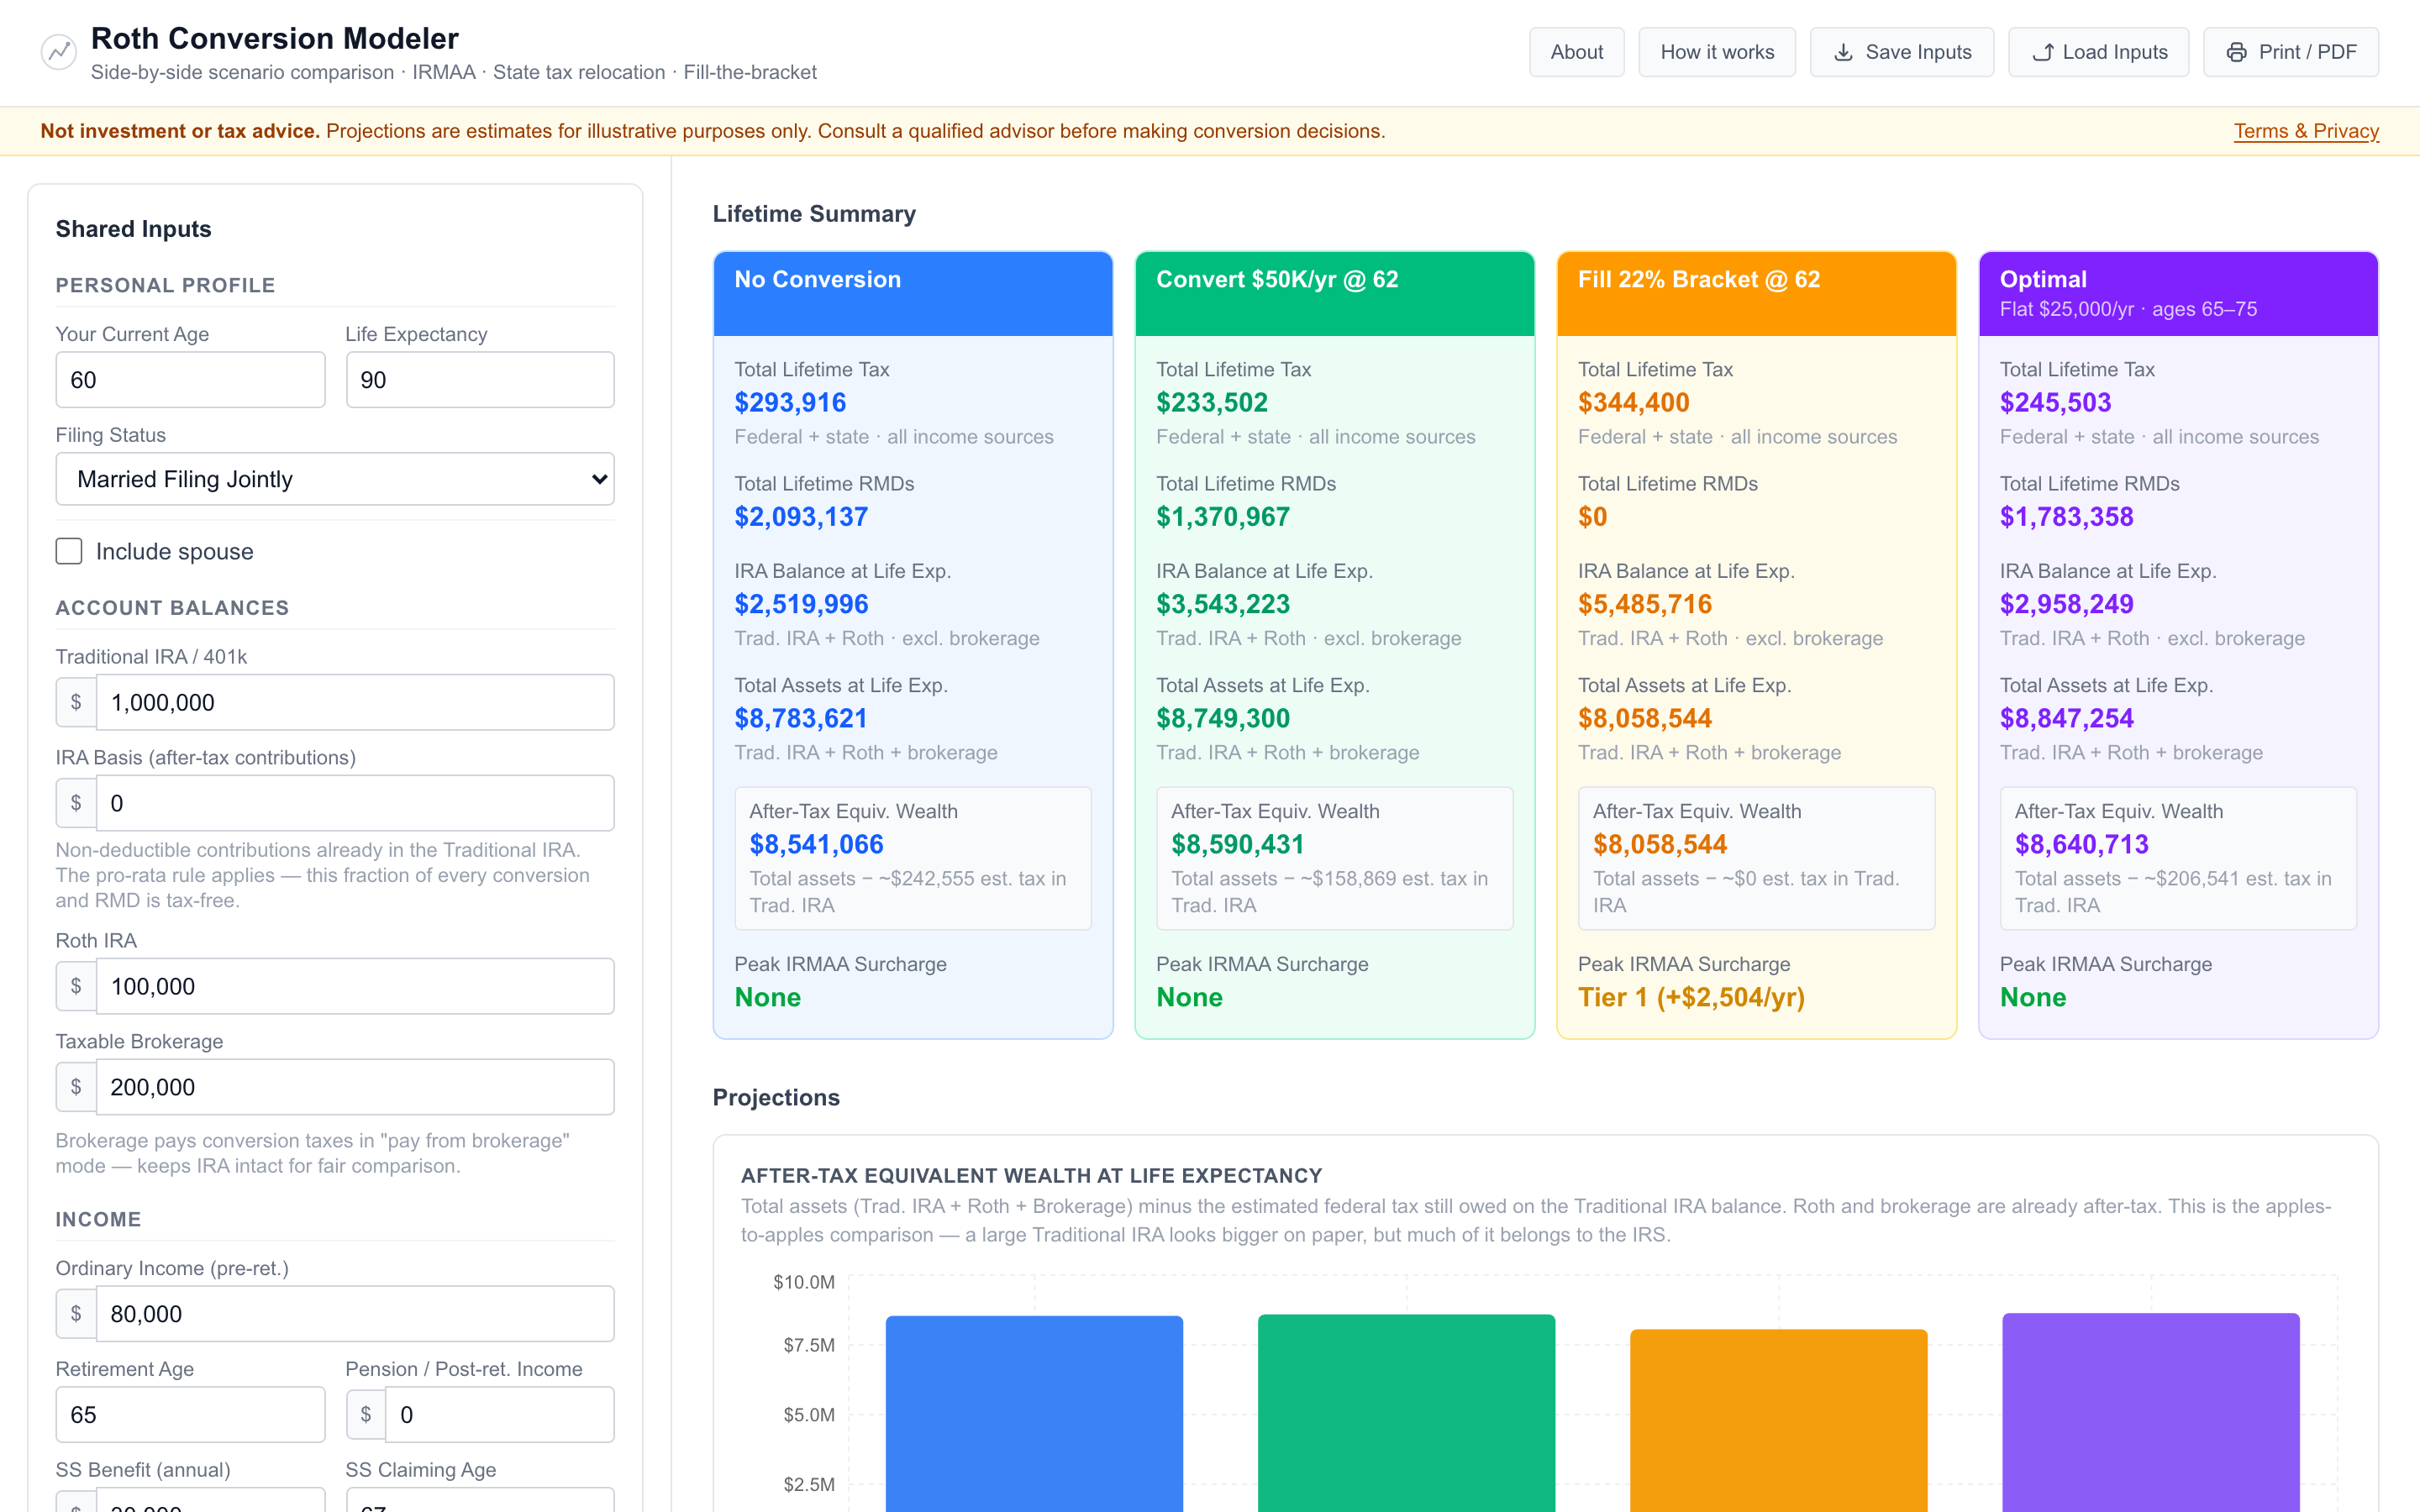Click the Personal Profile section label

click(x=165, y=285)
